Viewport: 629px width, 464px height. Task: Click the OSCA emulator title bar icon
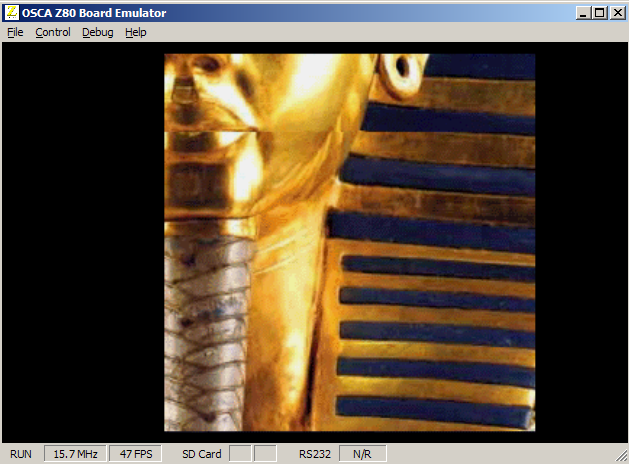[x=12, y=12]
